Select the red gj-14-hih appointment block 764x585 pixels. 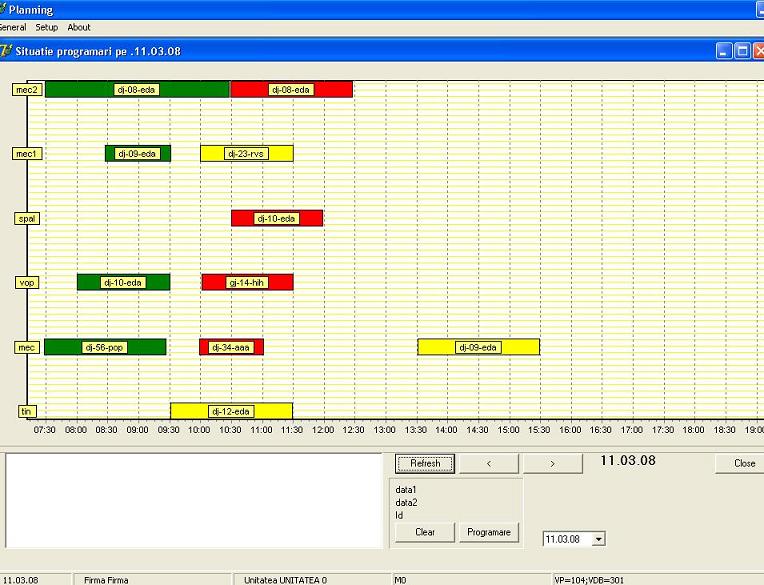click(247, 283)
